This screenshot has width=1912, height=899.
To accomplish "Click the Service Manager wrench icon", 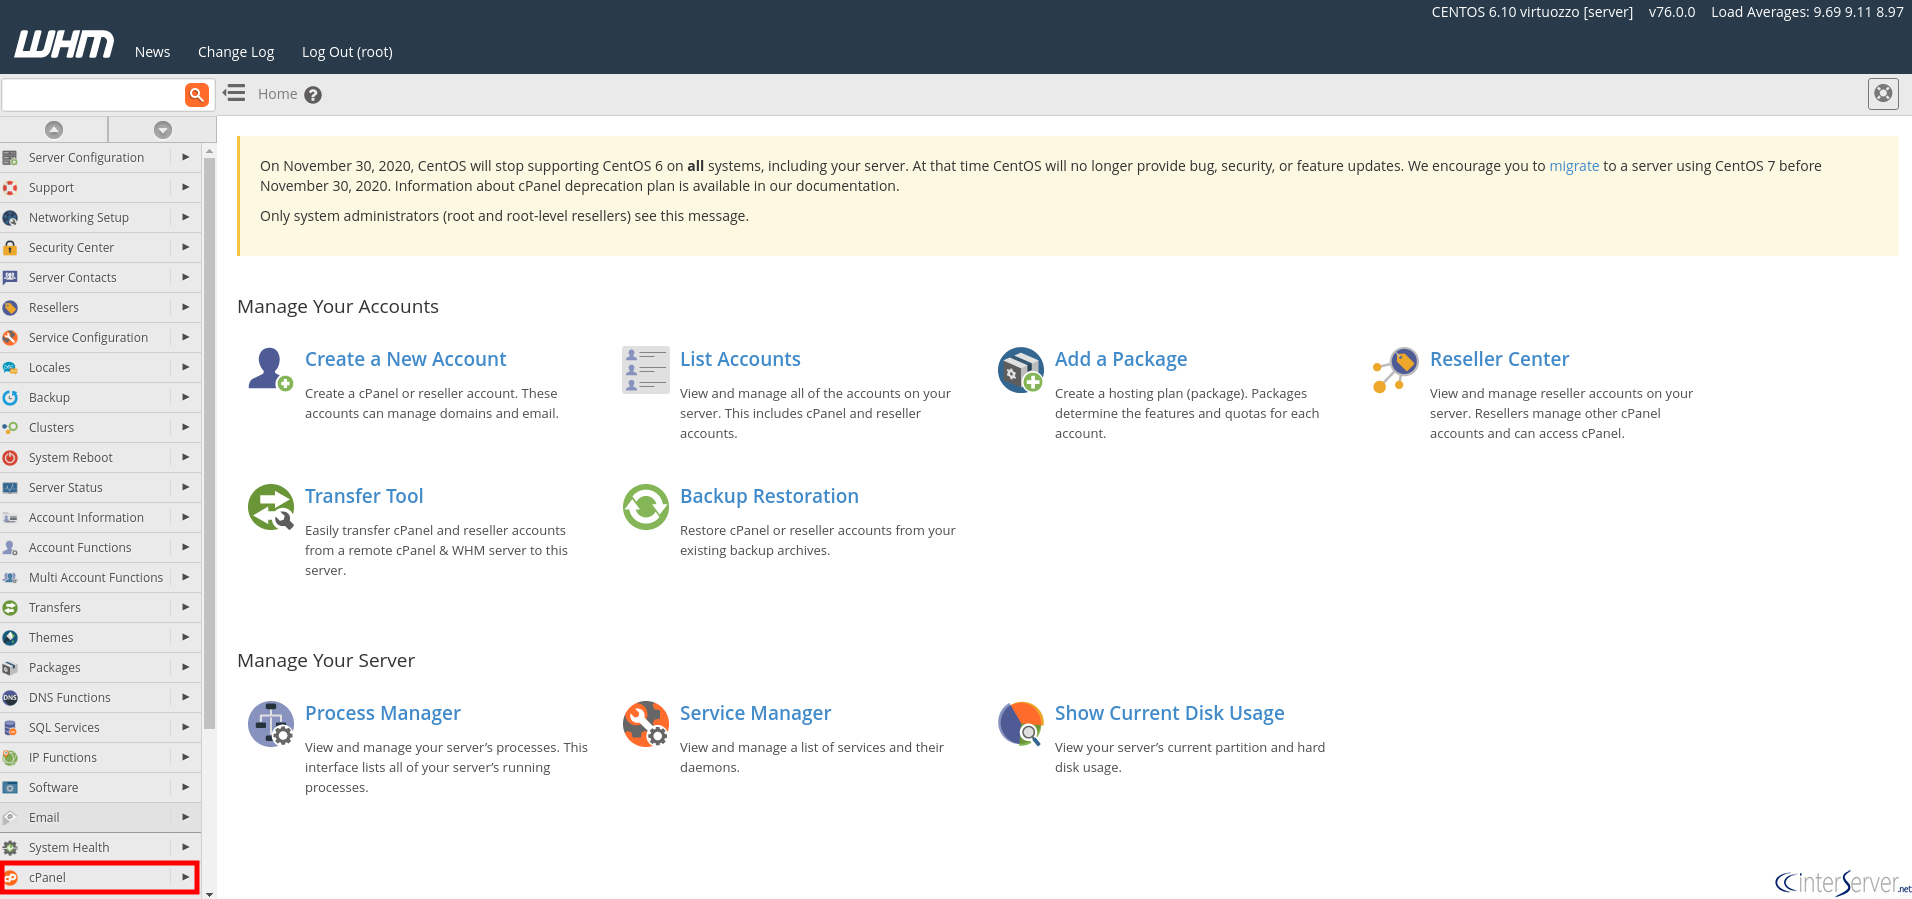I will click(645, 724).
